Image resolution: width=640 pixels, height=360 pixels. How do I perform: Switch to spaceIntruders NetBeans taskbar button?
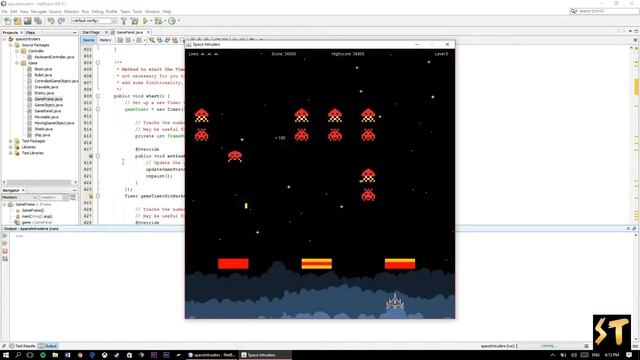pyautogui.click(x=211, y=355)
